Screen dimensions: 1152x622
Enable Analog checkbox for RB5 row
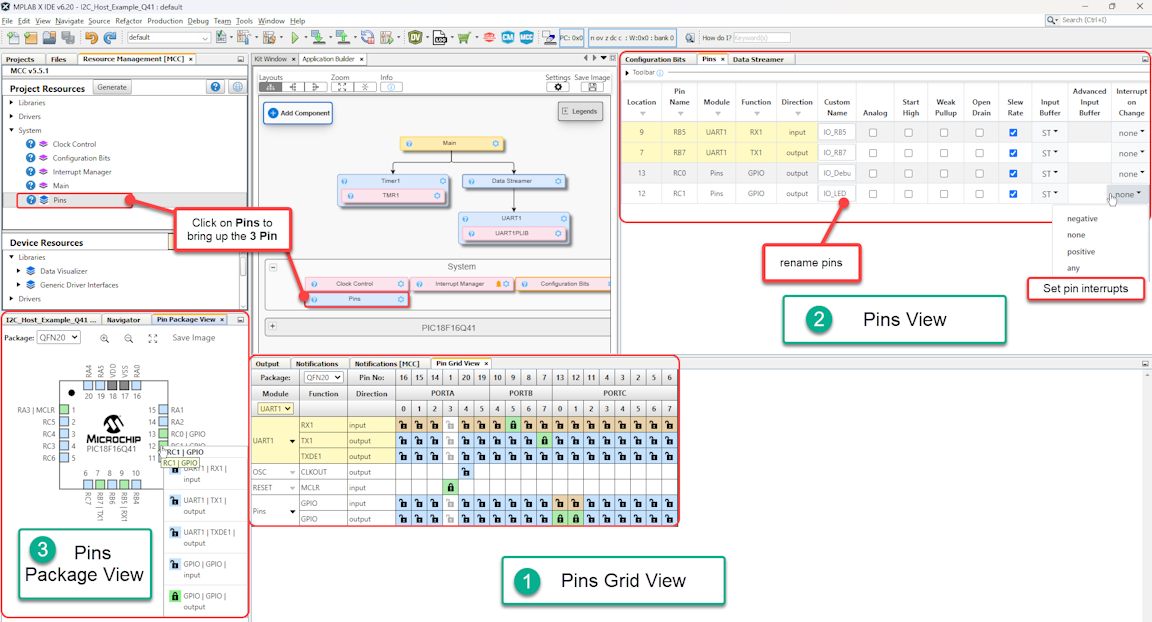[873, 133]
